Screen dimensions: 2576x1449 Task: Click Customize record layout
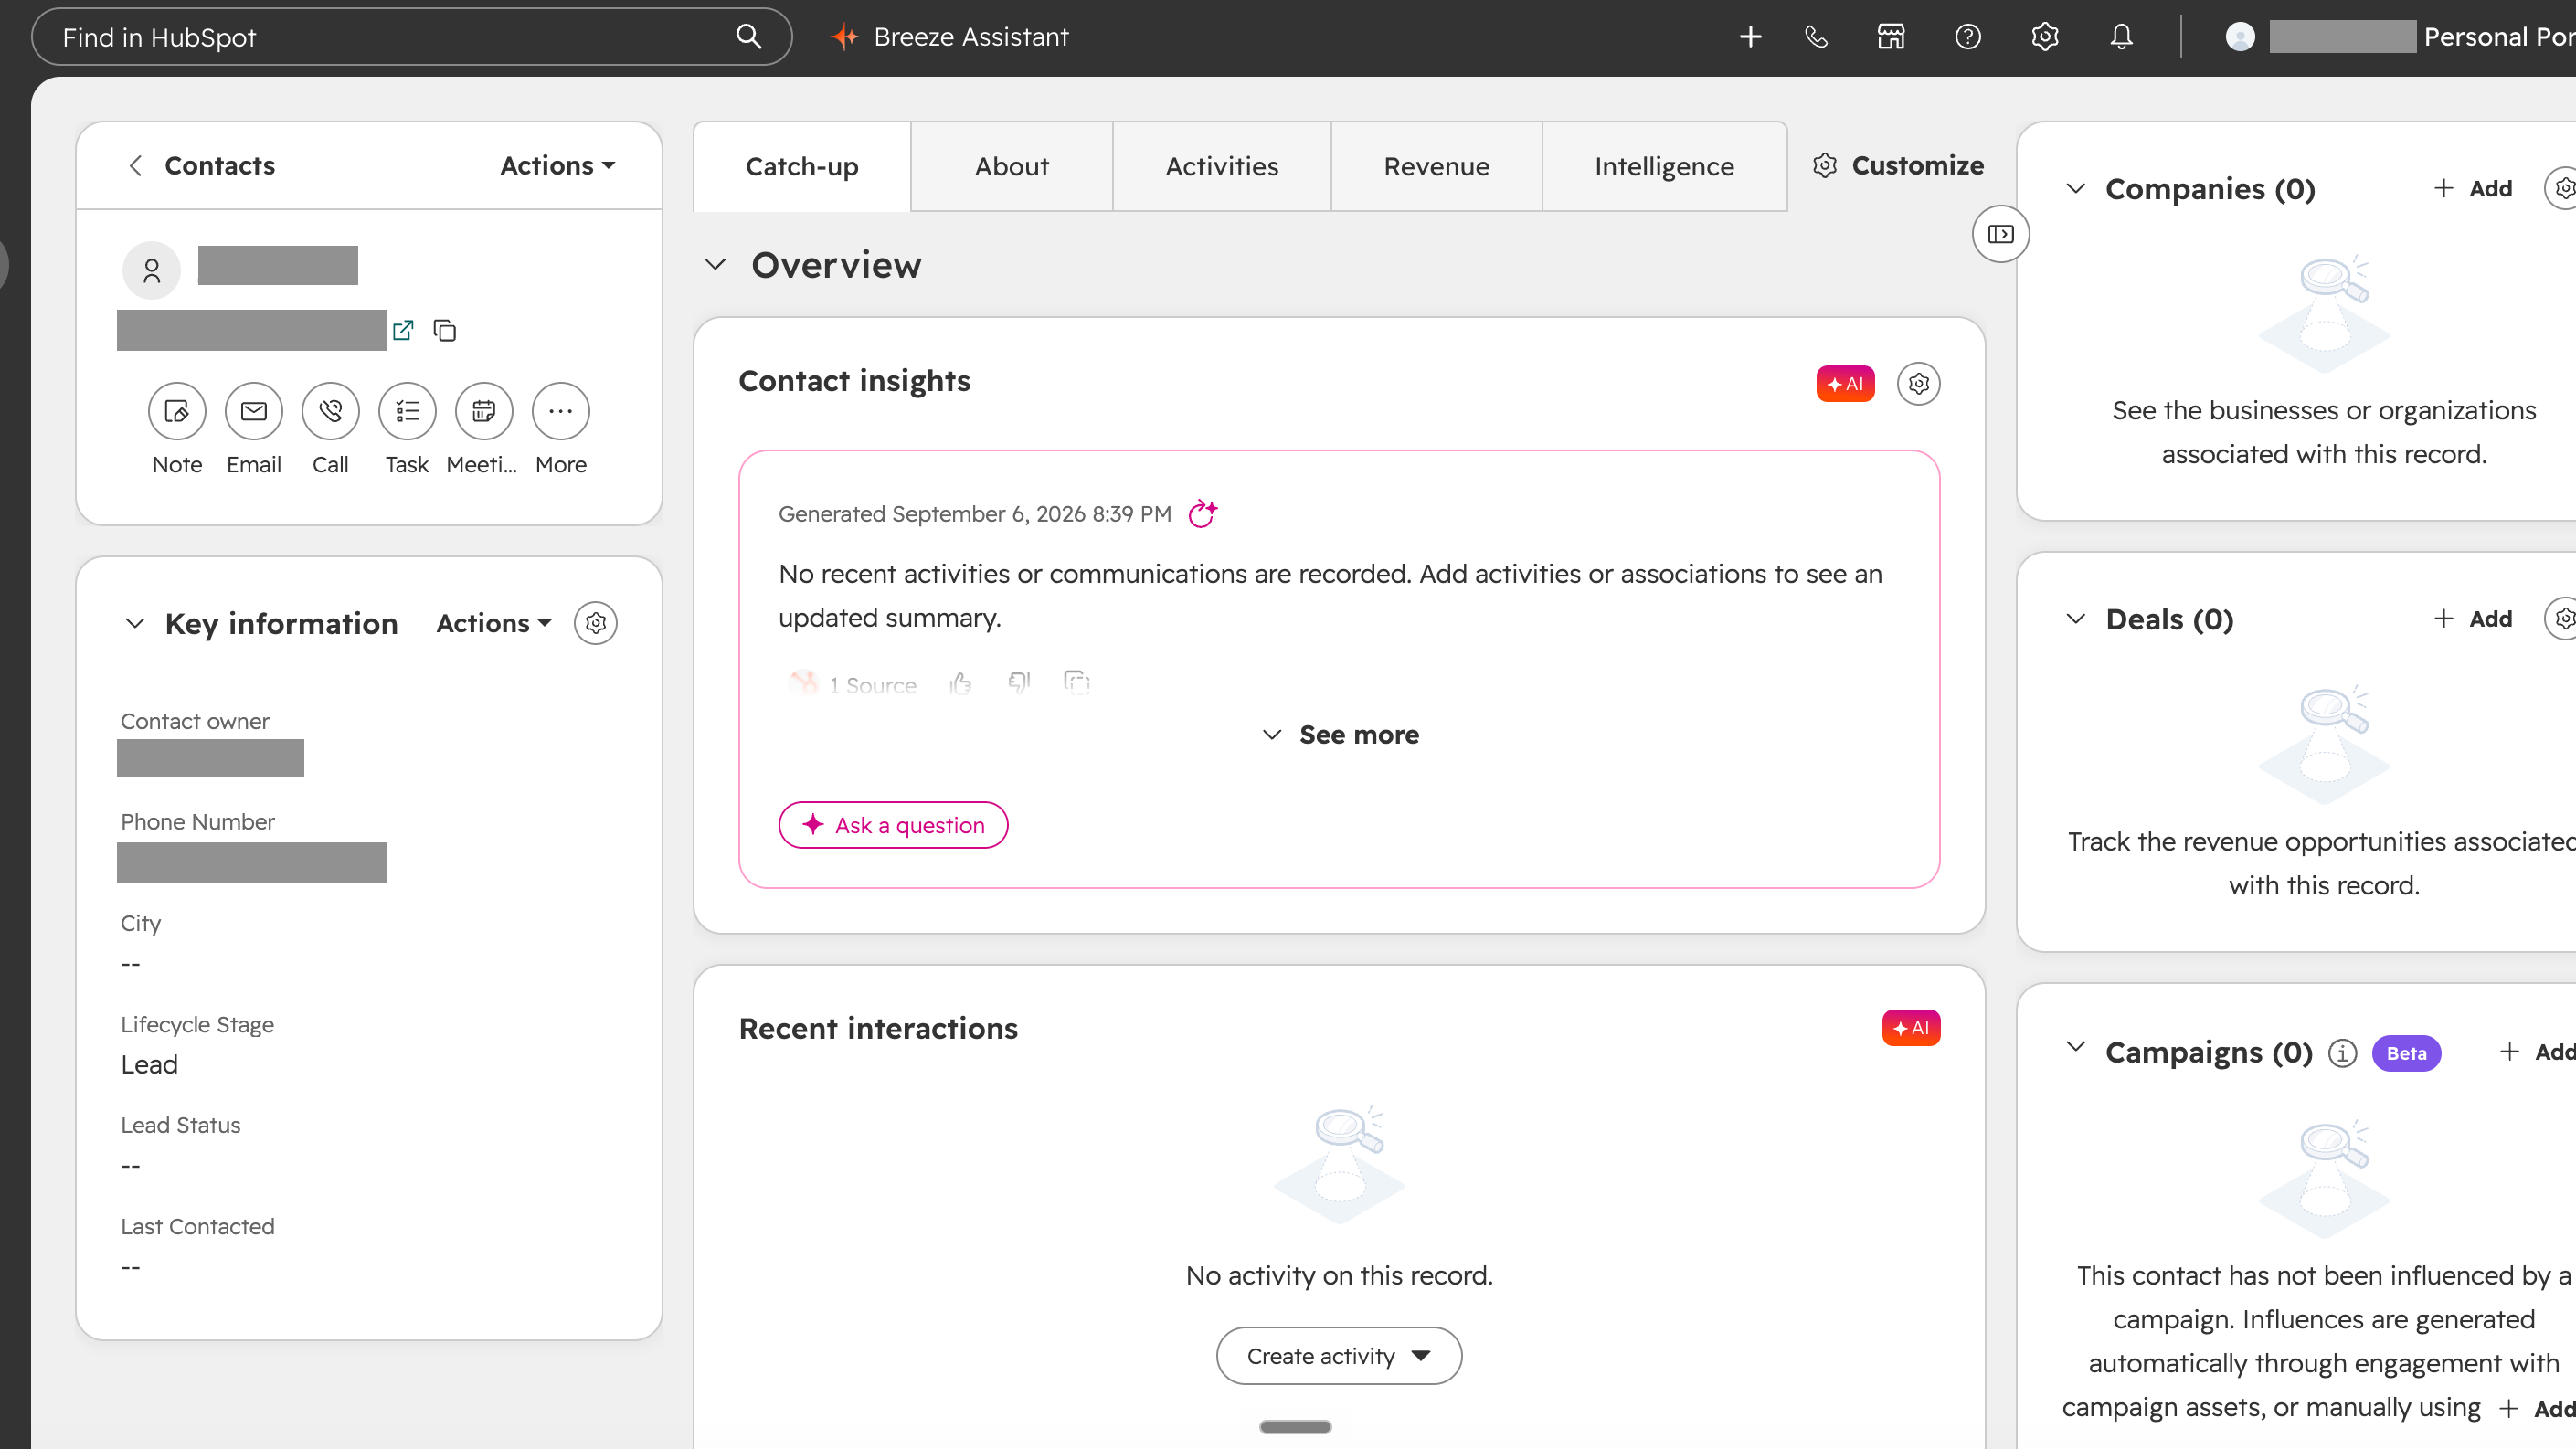click(x=1898, y=165)
